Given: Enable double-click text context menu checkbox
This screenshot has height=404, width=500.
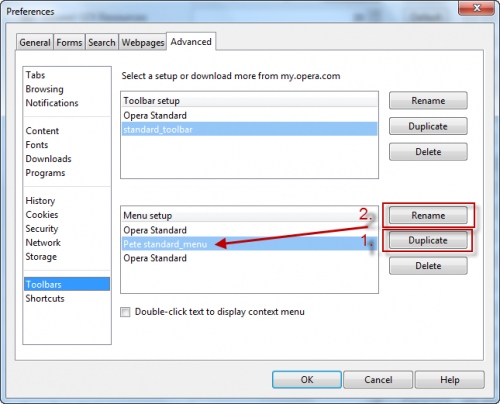Looking at the screenshot, I should tap(125, 312).
